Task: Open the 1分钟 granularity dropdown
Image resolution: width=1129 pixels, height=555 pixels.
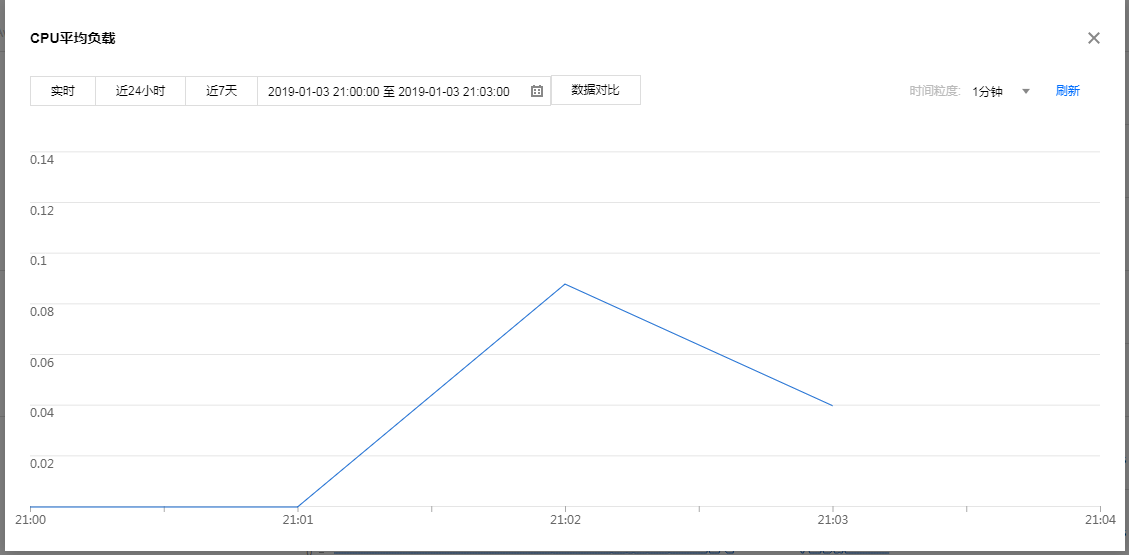Action: click(x=988, y=92)
